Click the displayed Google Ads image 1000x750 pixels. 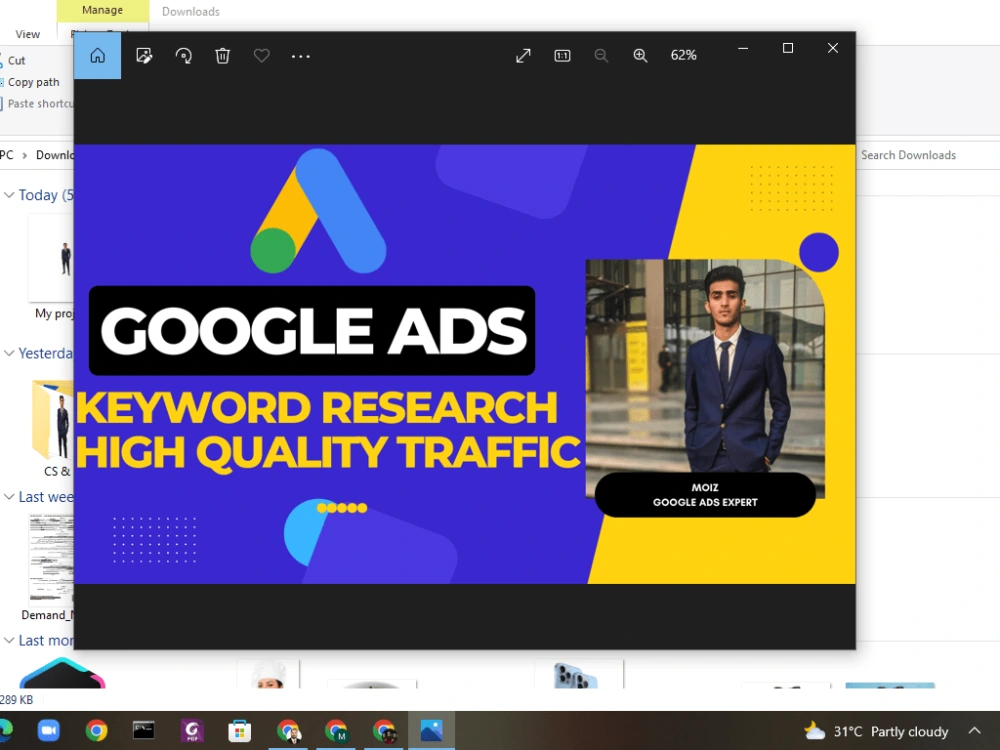pyautogui.click(x=464, y=364)
